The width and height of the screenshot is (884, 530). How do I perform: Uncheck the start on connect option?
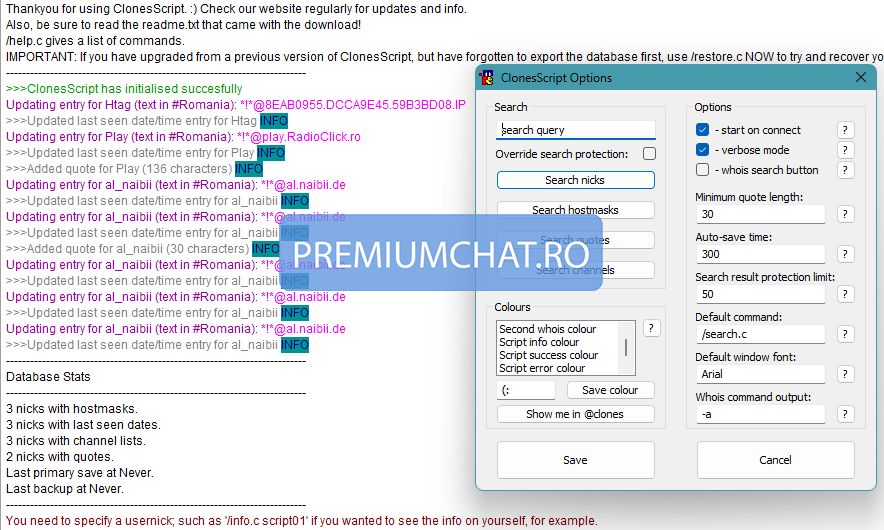click(702, 130)
